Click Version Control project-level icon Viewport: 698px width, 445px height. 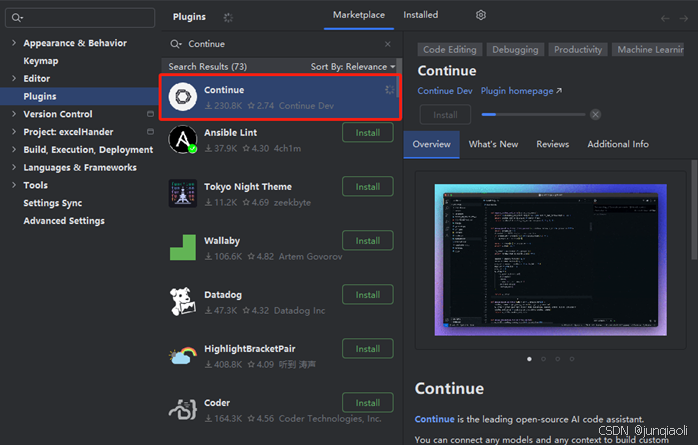150,114
